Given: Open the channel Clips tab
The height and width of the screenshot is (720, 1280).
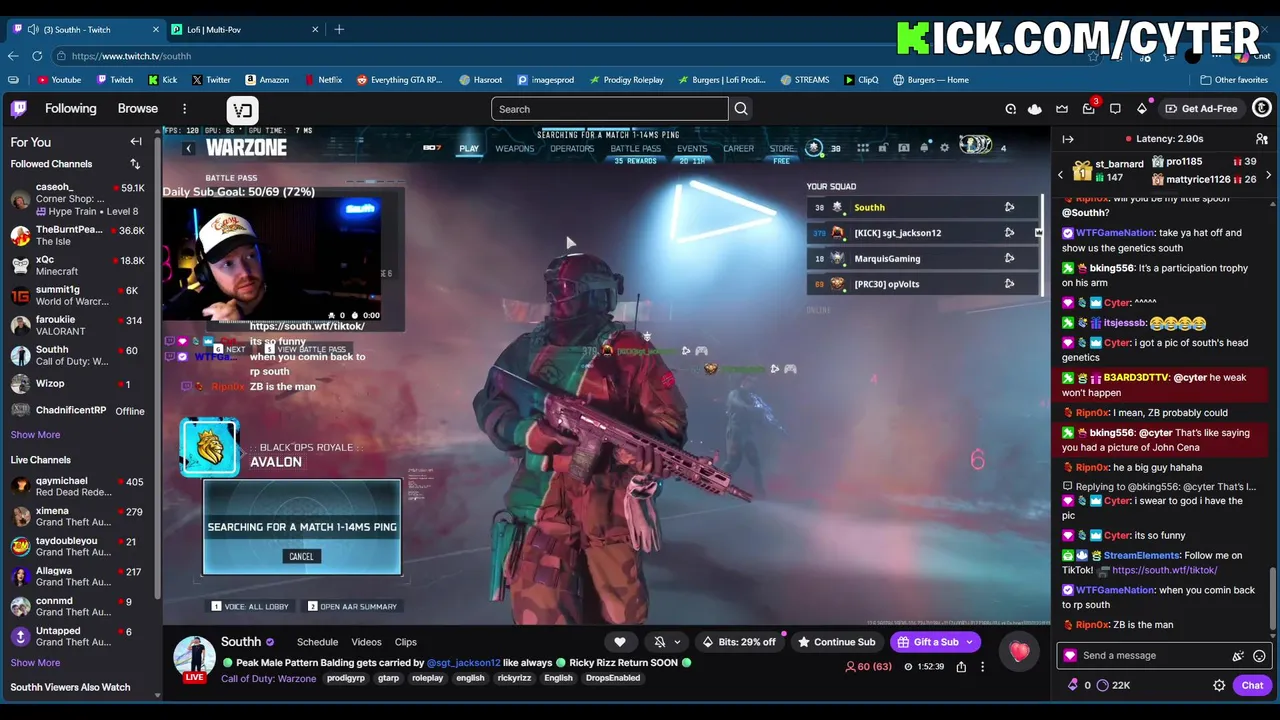Looking at the screenshot, I should click(x=405, y=642).
